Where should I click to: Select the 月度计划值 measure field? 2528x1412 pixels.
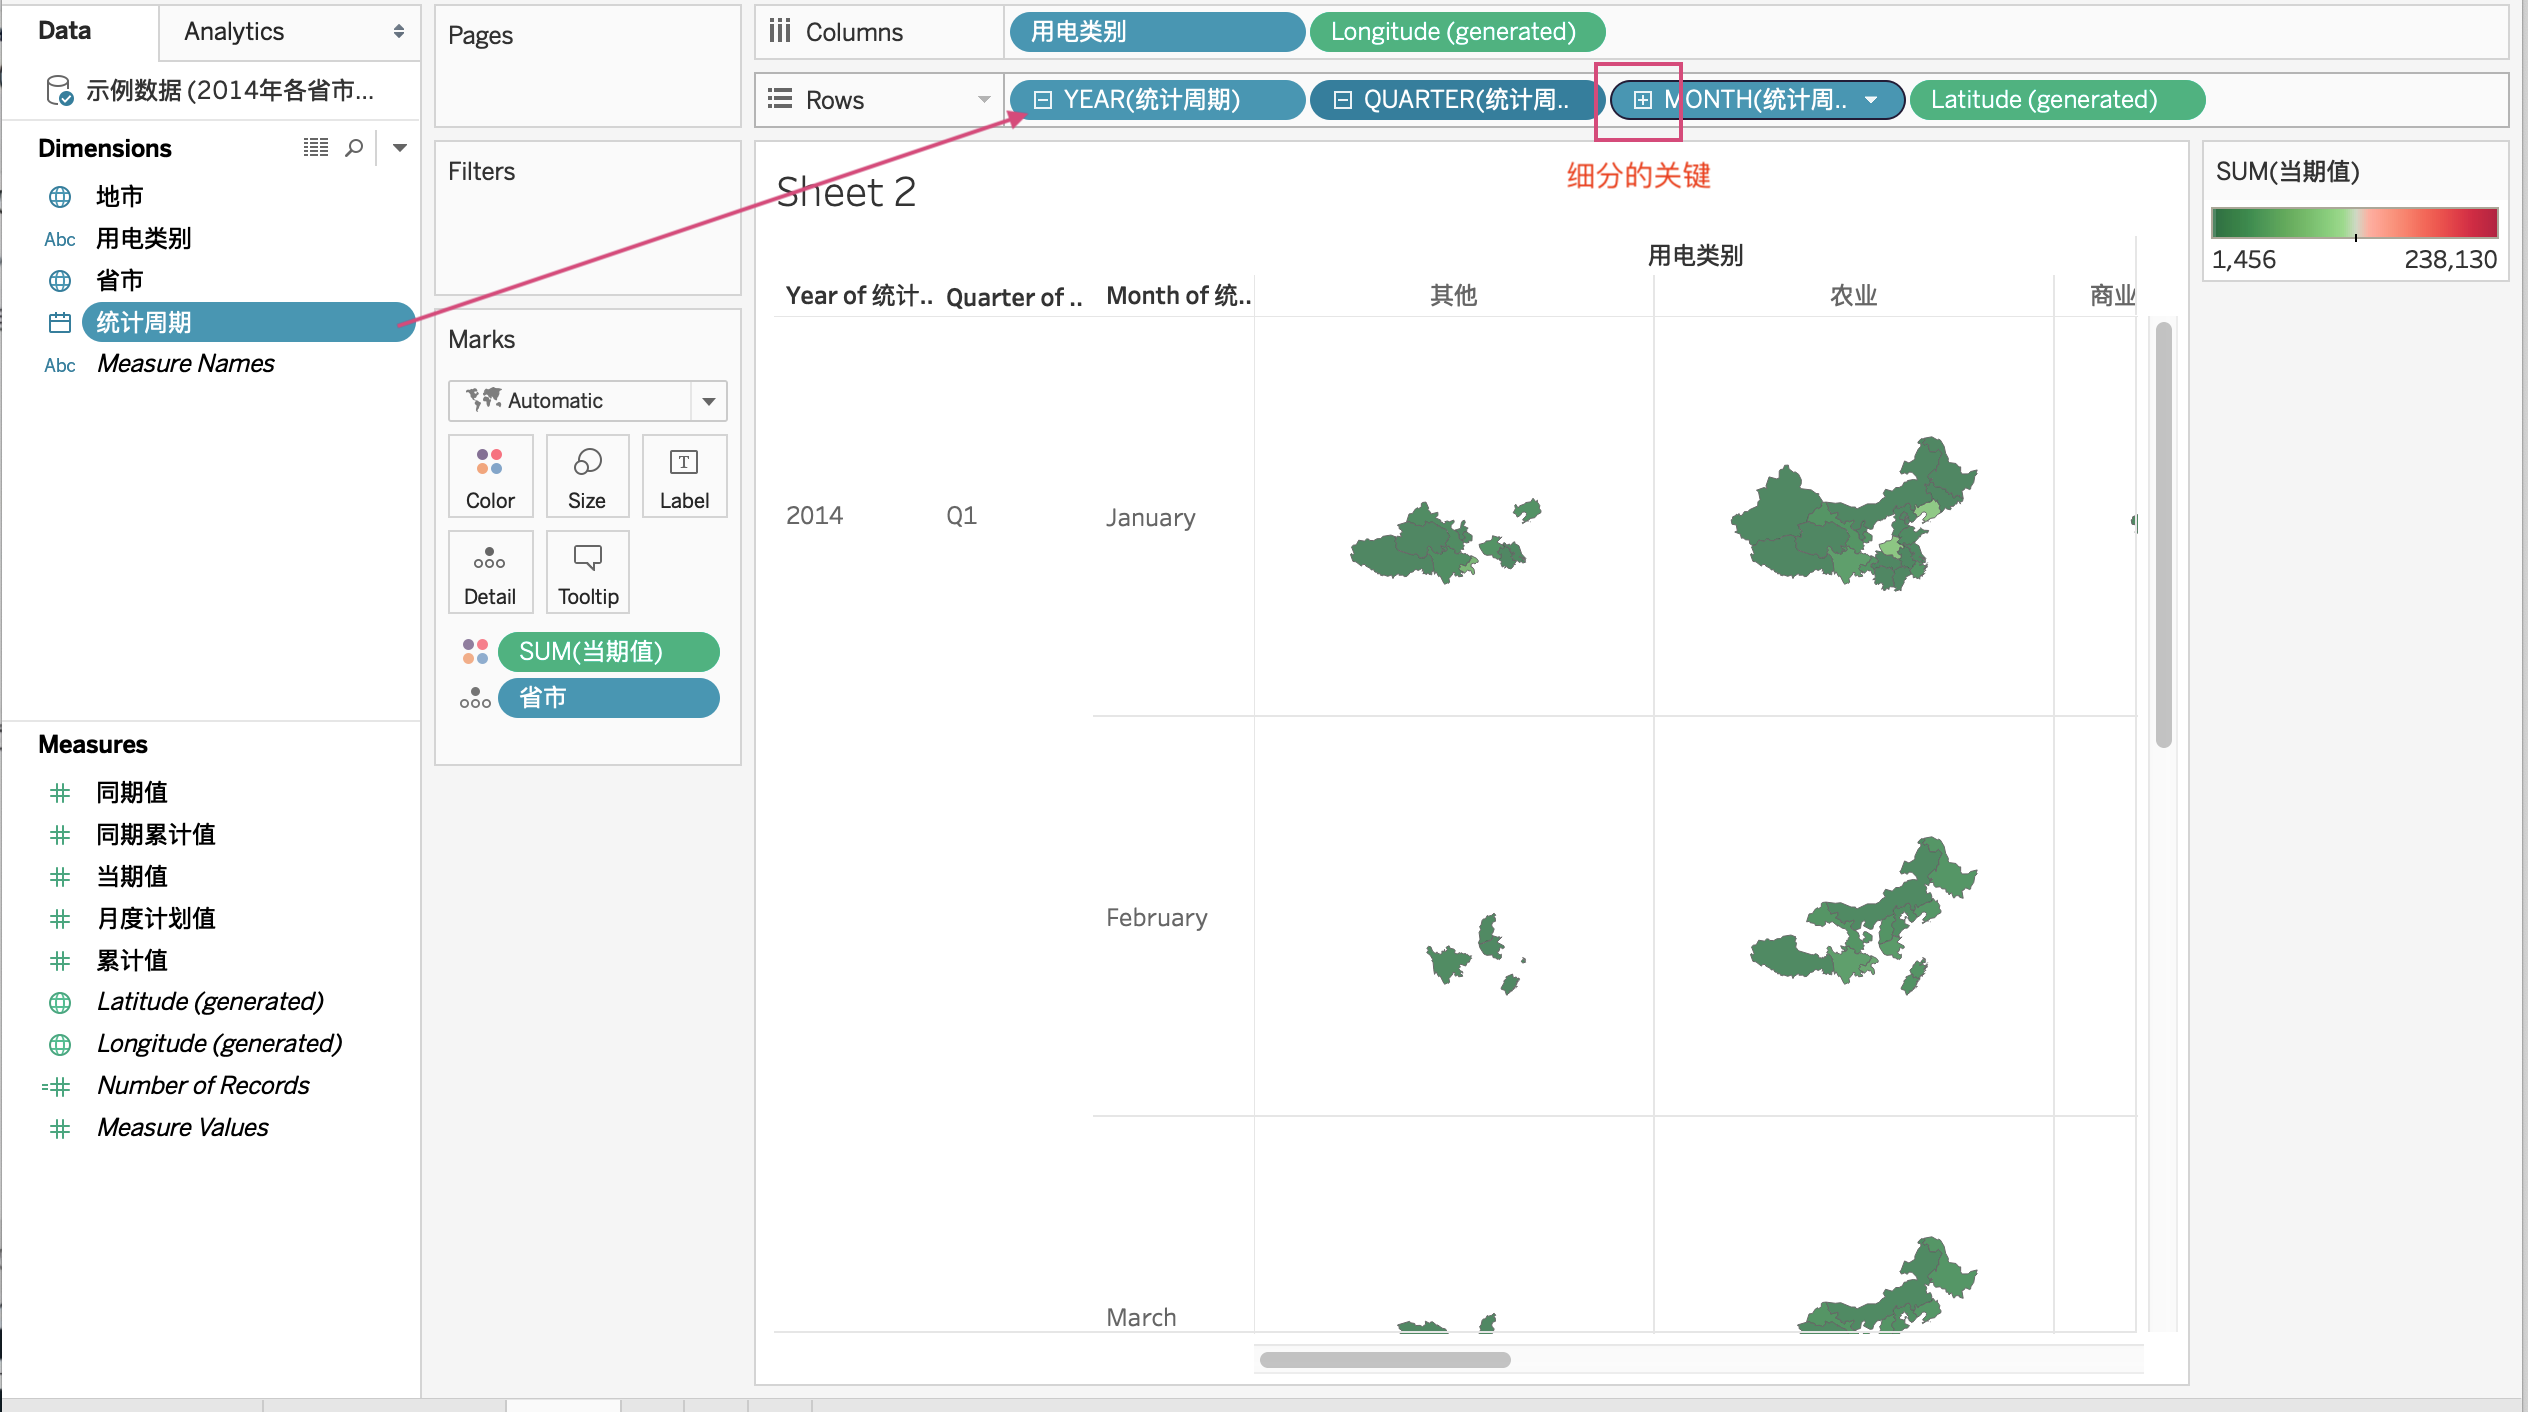coord(156,919)
